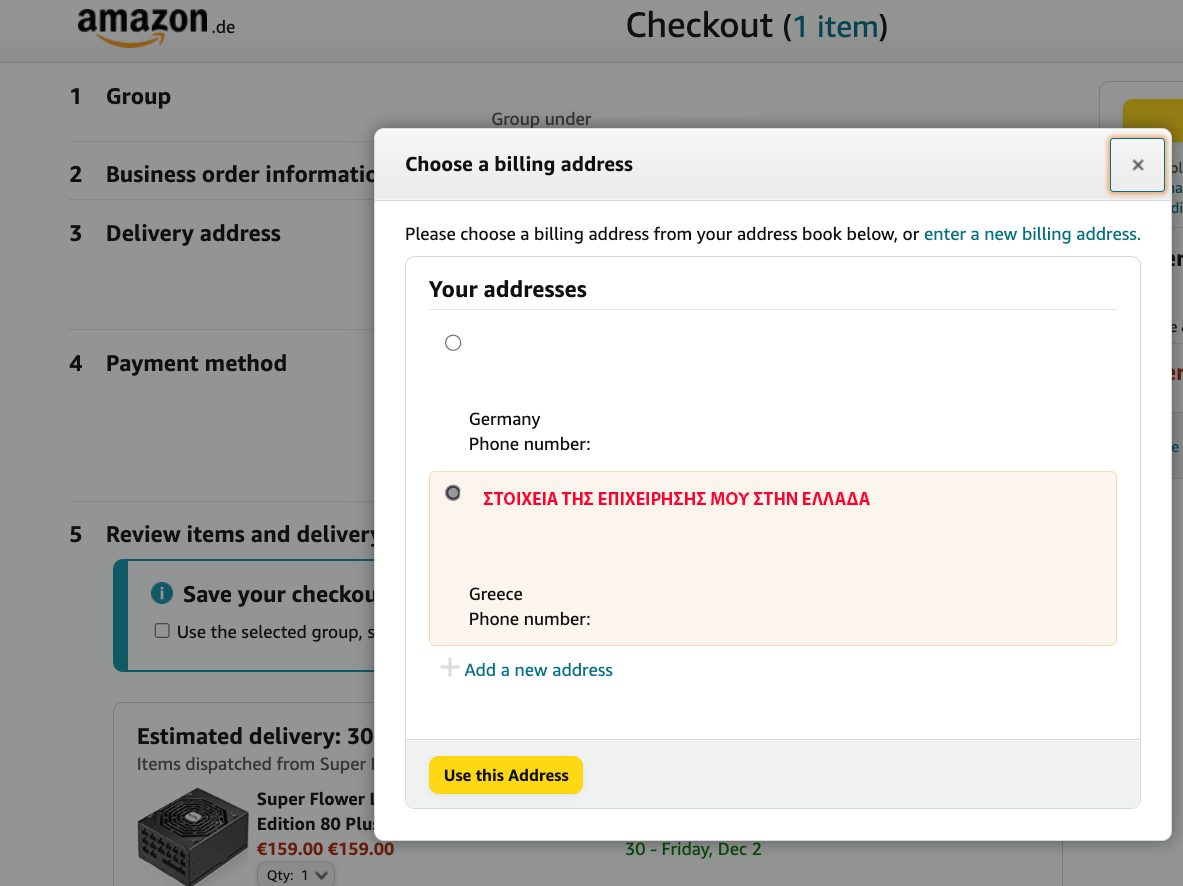Close the billing address dialog
This screenshot has width=1183, height=886.
pyautogui.click(x=1137, y=165)
